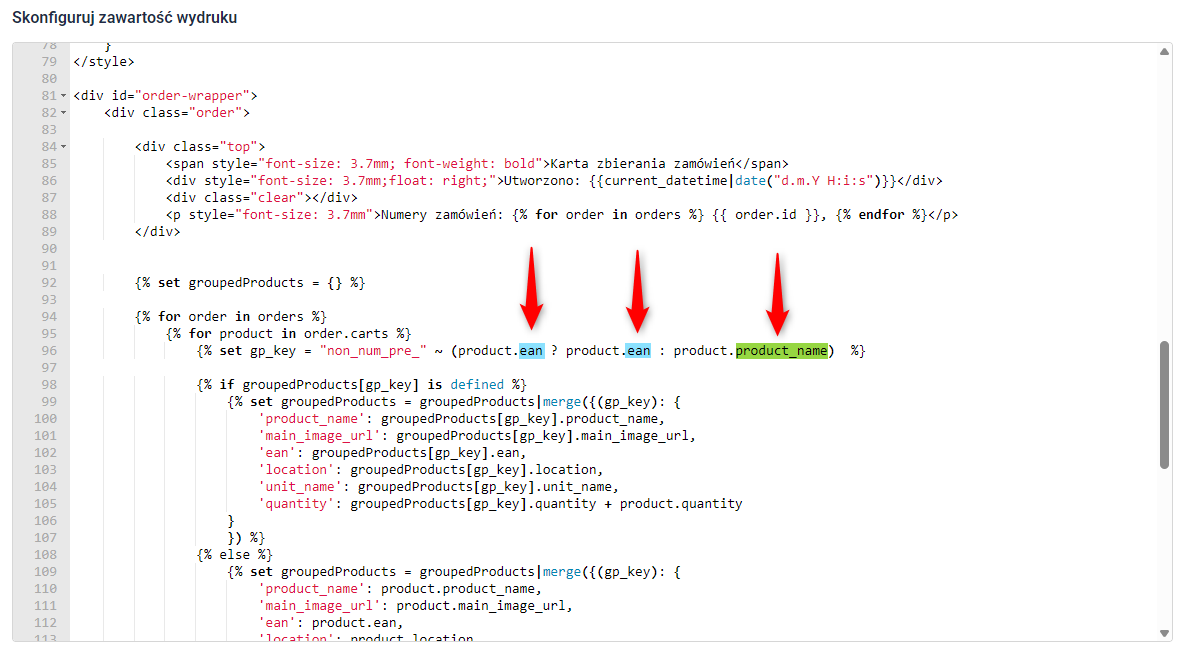Click the "Skonfiguruj zawartość wydruku" heading
The width and height of the screenshot is (1184, 654).
[125, 17]
